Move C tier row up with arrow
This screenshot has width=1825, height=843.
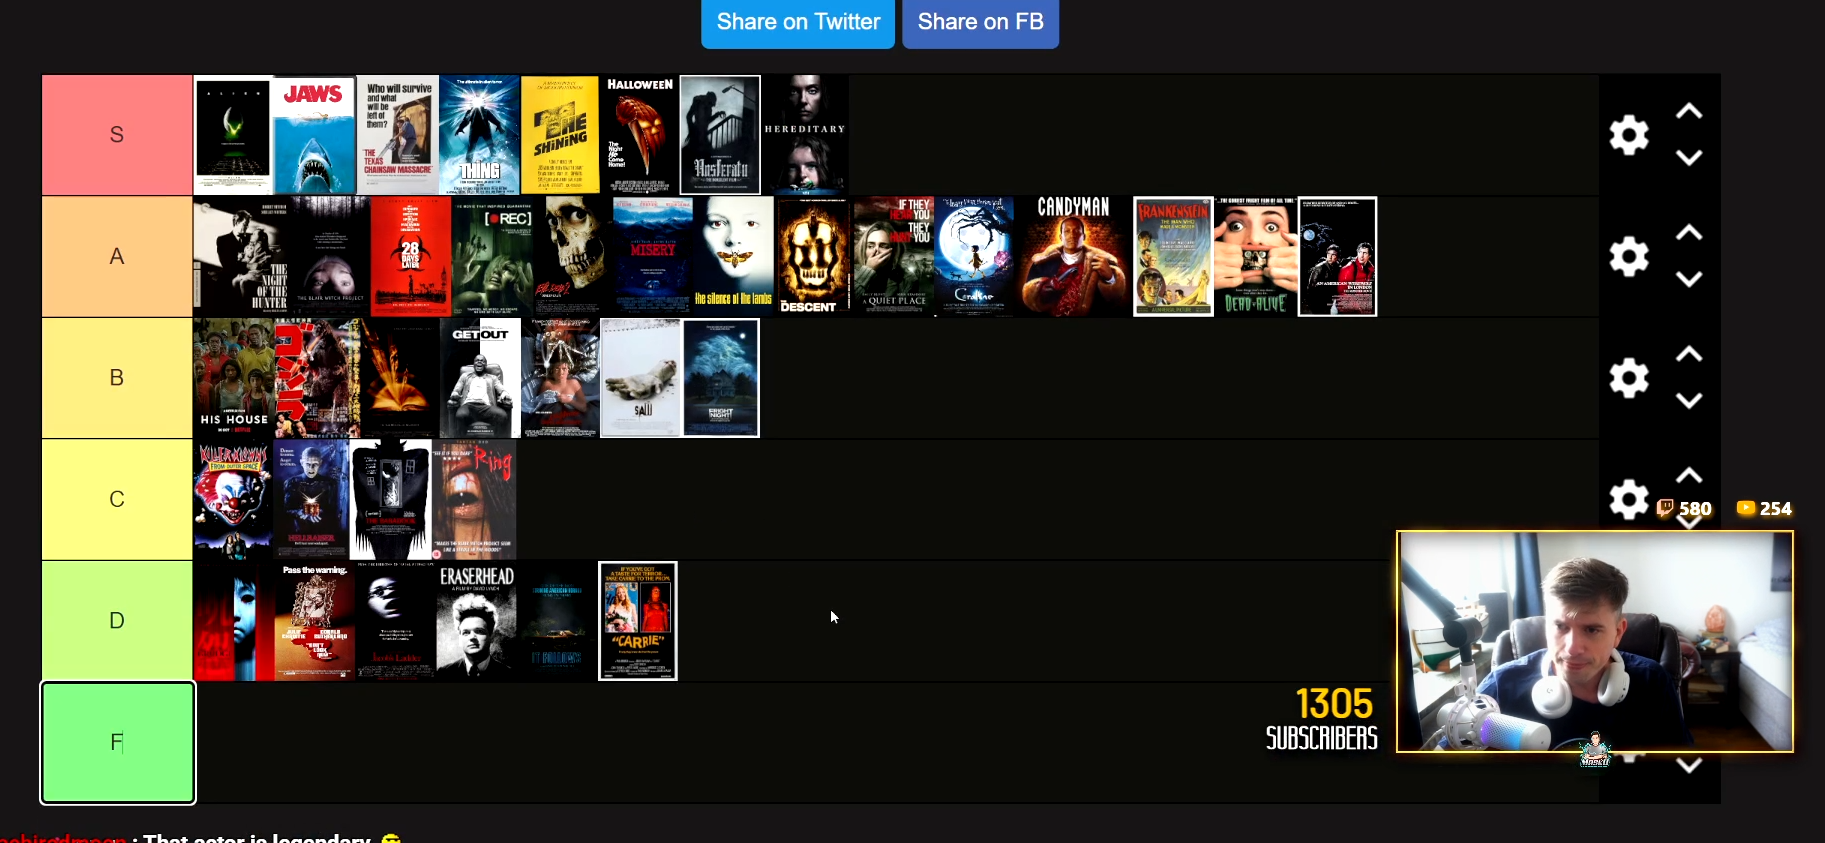(1689, 475)
